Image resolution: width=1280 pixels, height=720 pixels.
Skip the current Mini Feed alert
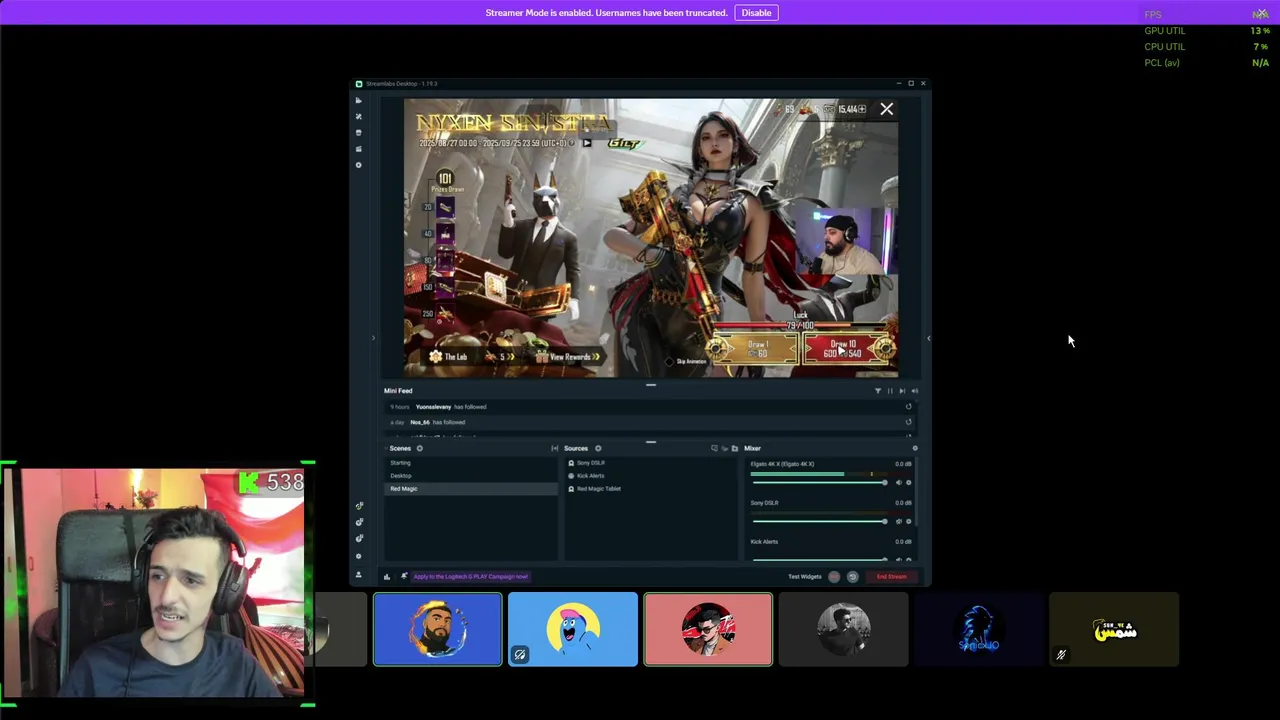click(902, 391)
